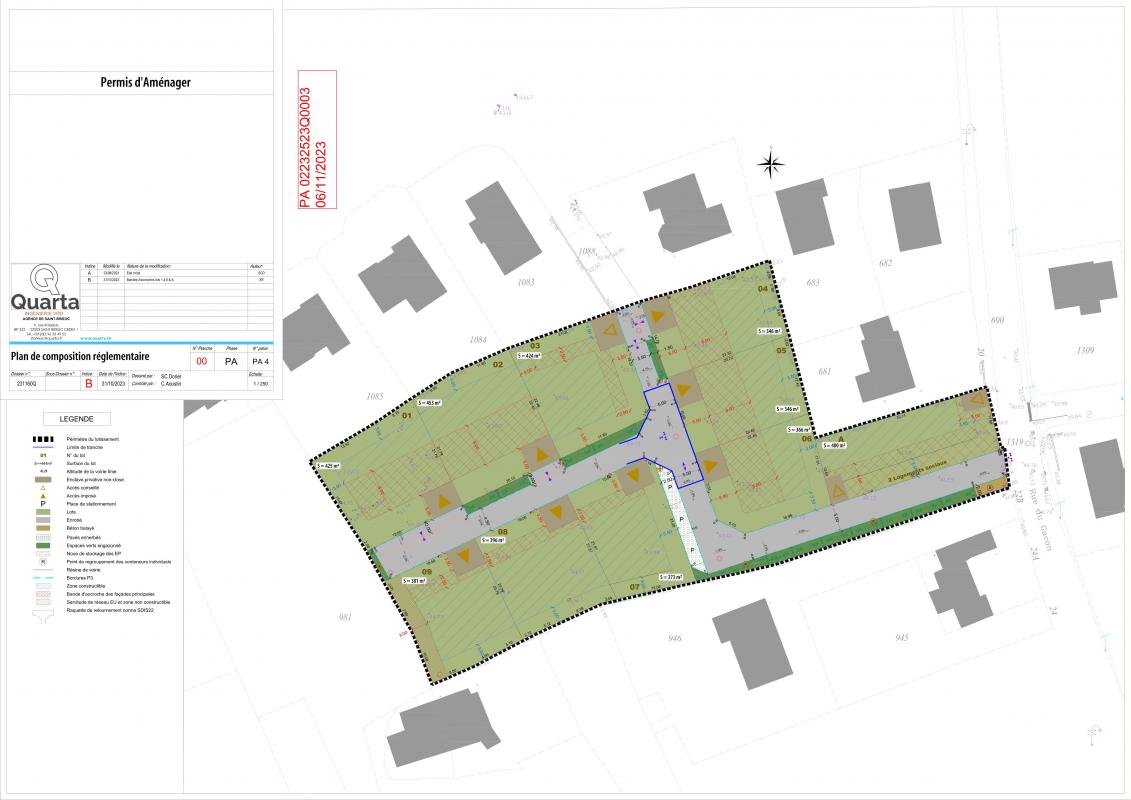Click the 'Bordures P3' cyan dashed legend symbol
The image size is (1131, 800).
point(43,579)
